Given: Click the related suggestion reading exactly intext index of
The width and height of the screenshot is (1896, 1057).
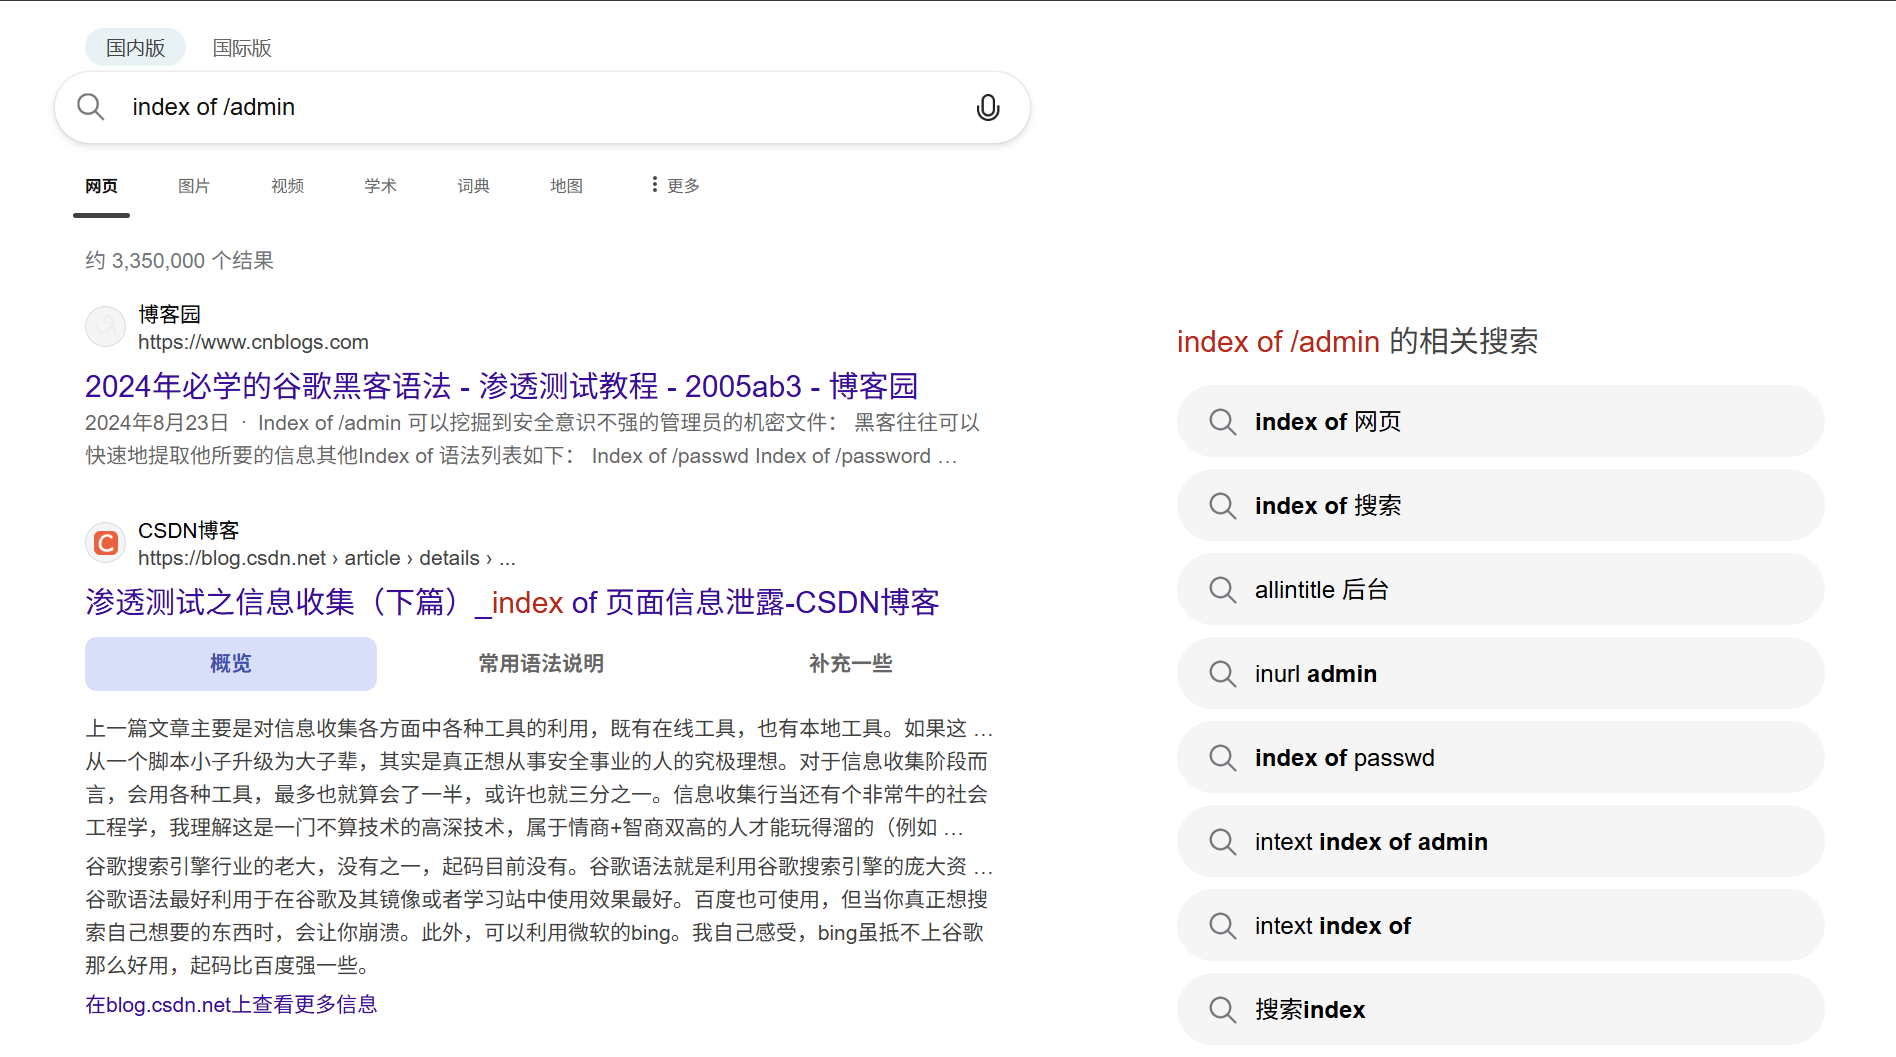Looking at the screenshot, I should [x=1500, y=926].
